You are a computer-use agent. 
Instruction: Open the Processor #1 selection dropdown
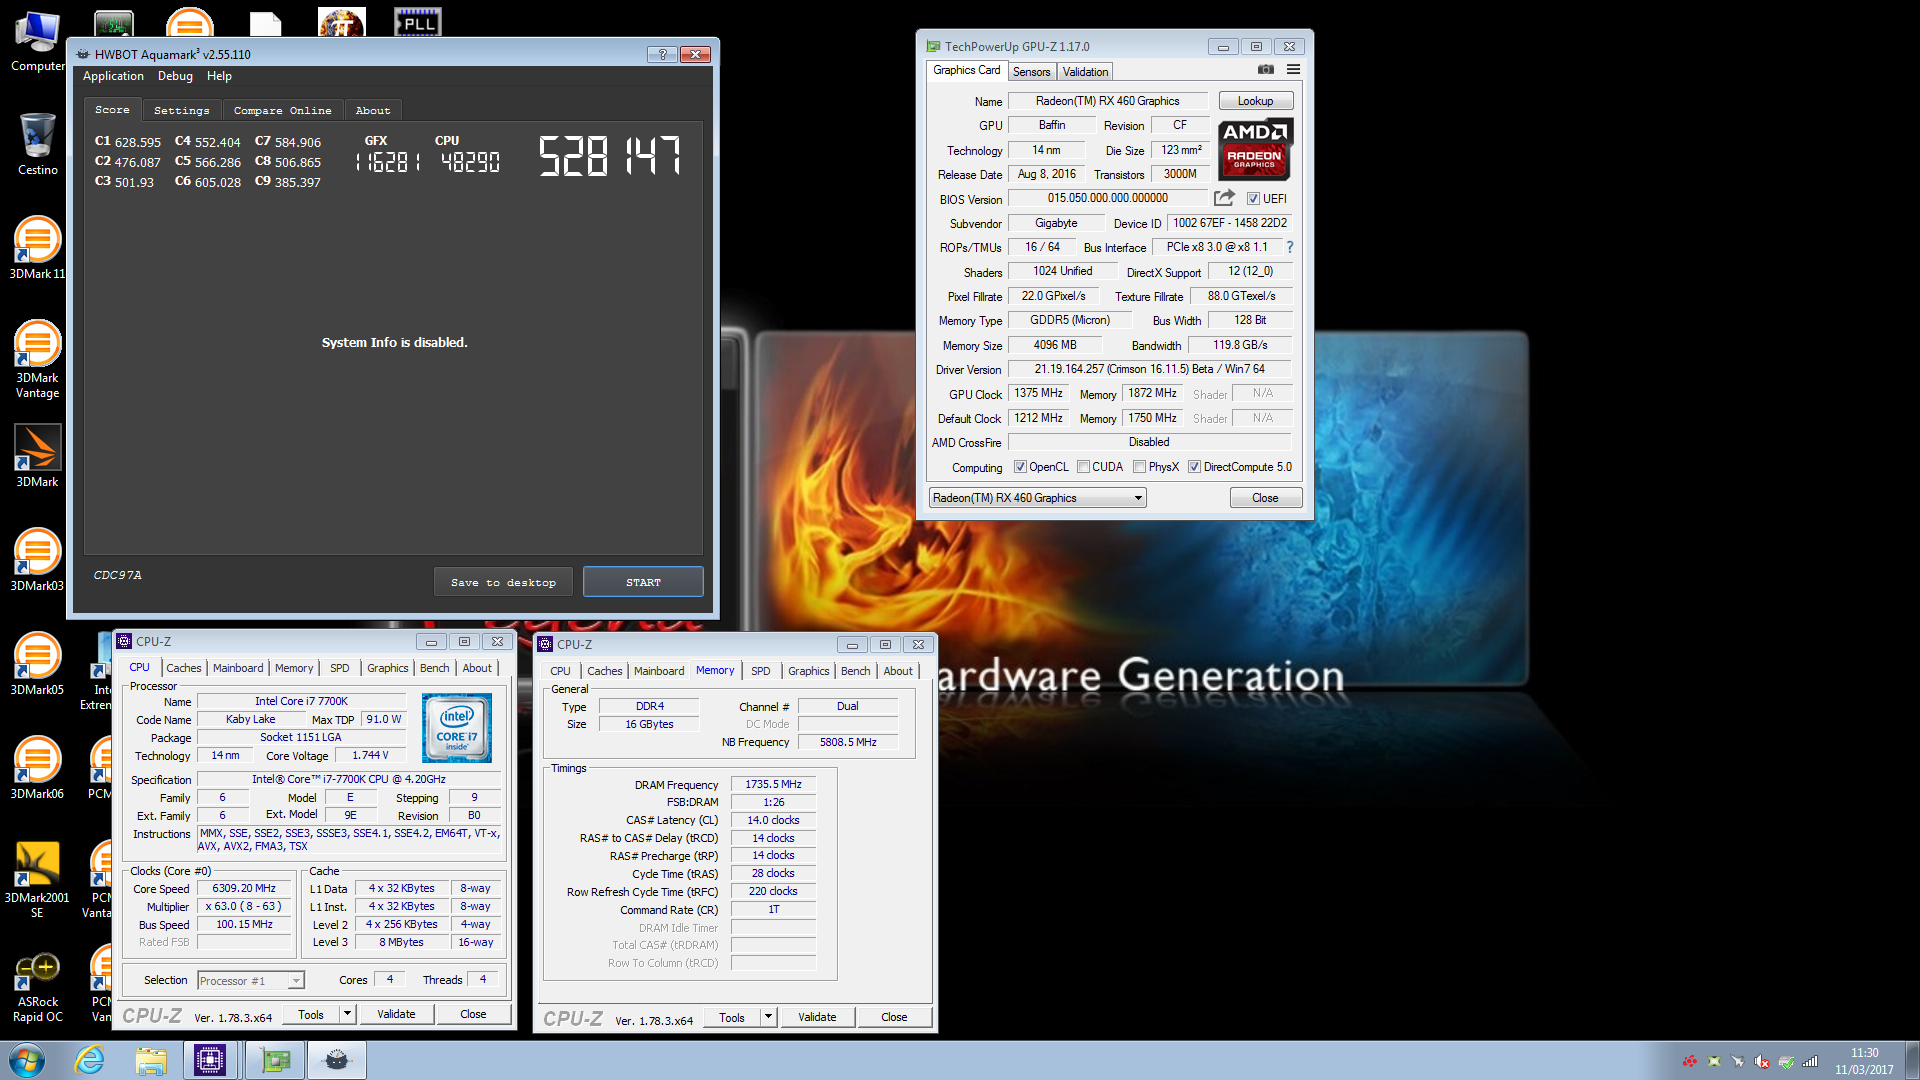[251, 981]
